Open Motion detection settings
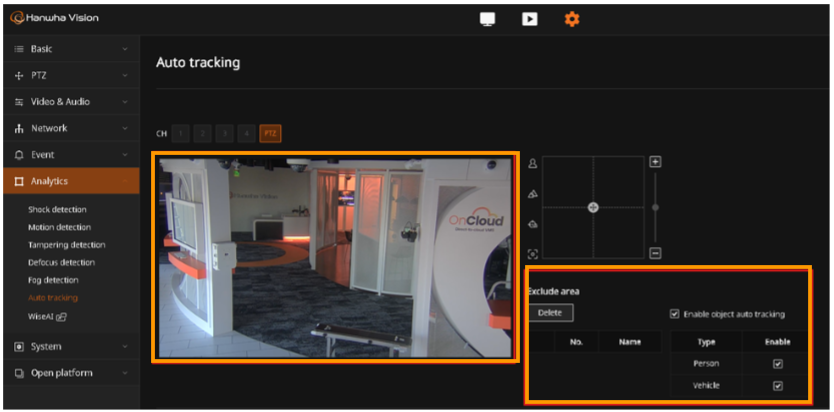Image resolution: width=834 pixels, height=412 pixels. (60, 227)
